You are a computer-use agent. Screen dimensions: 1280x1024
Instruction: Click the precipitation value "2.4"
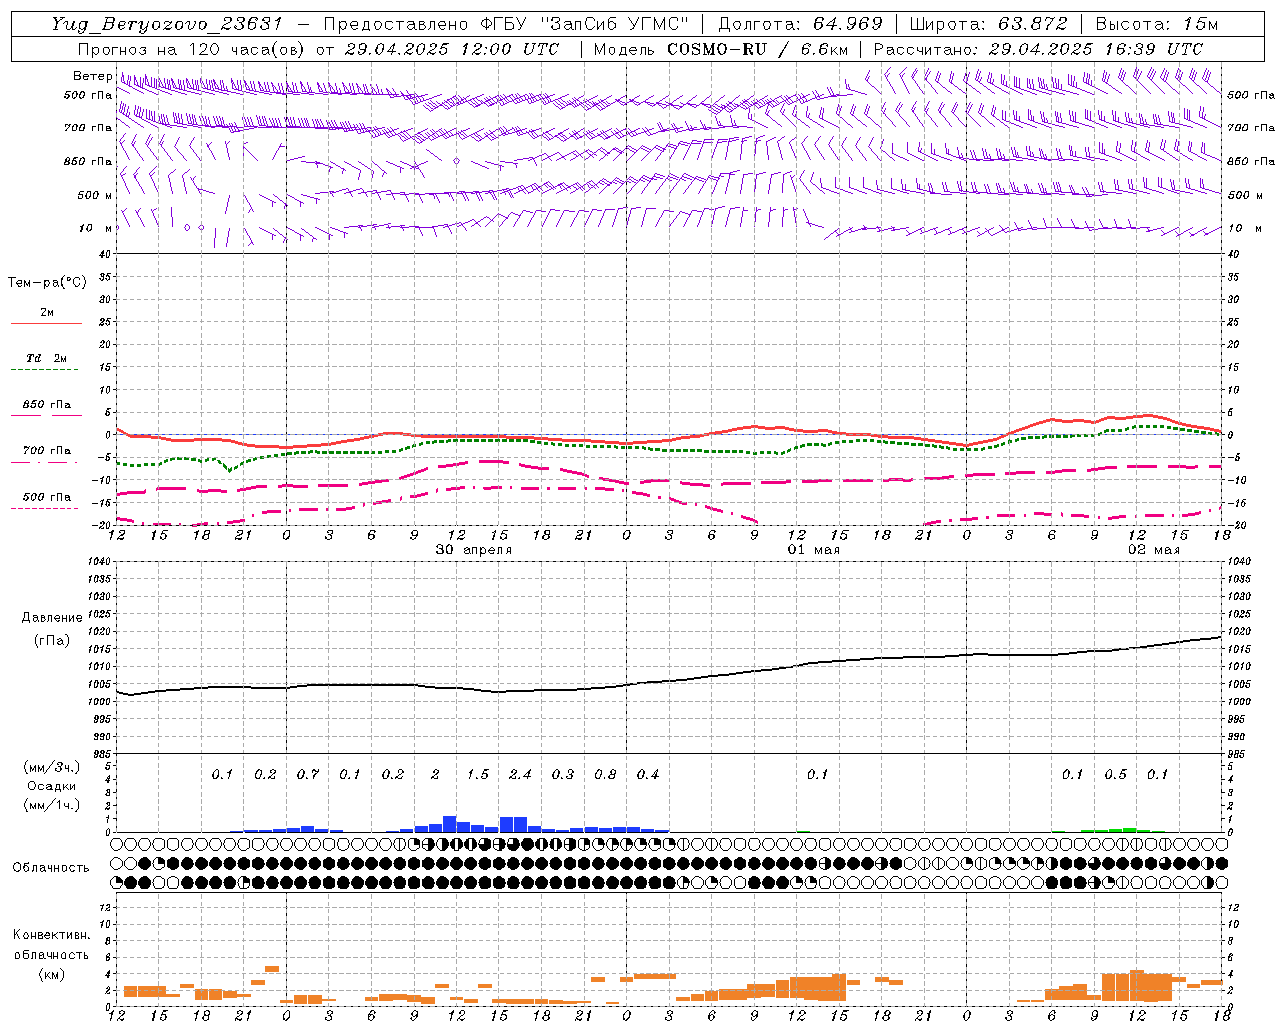(x=520, y=775)
